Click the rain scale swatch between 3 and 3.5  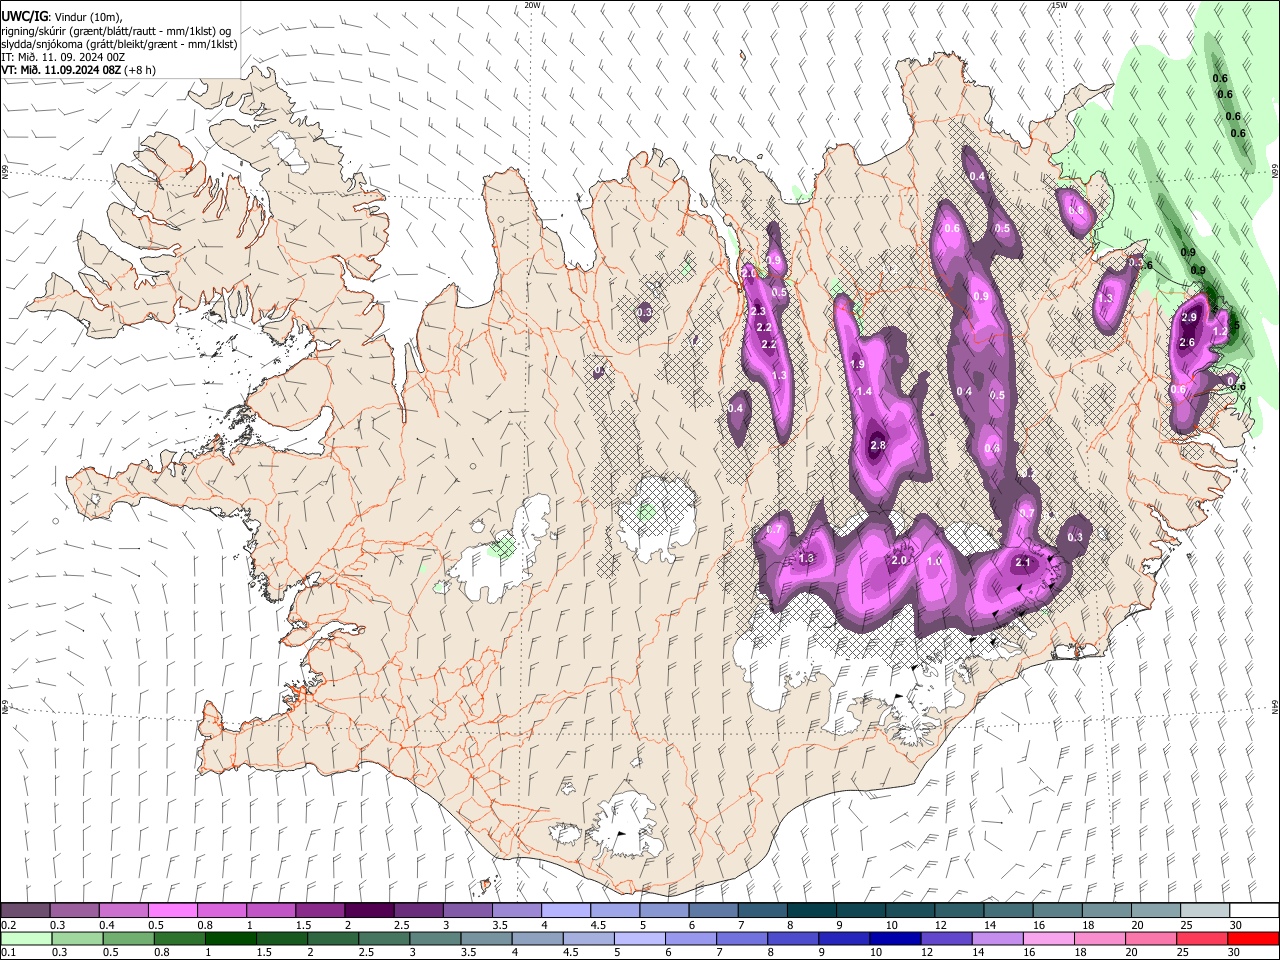point(434,938)
